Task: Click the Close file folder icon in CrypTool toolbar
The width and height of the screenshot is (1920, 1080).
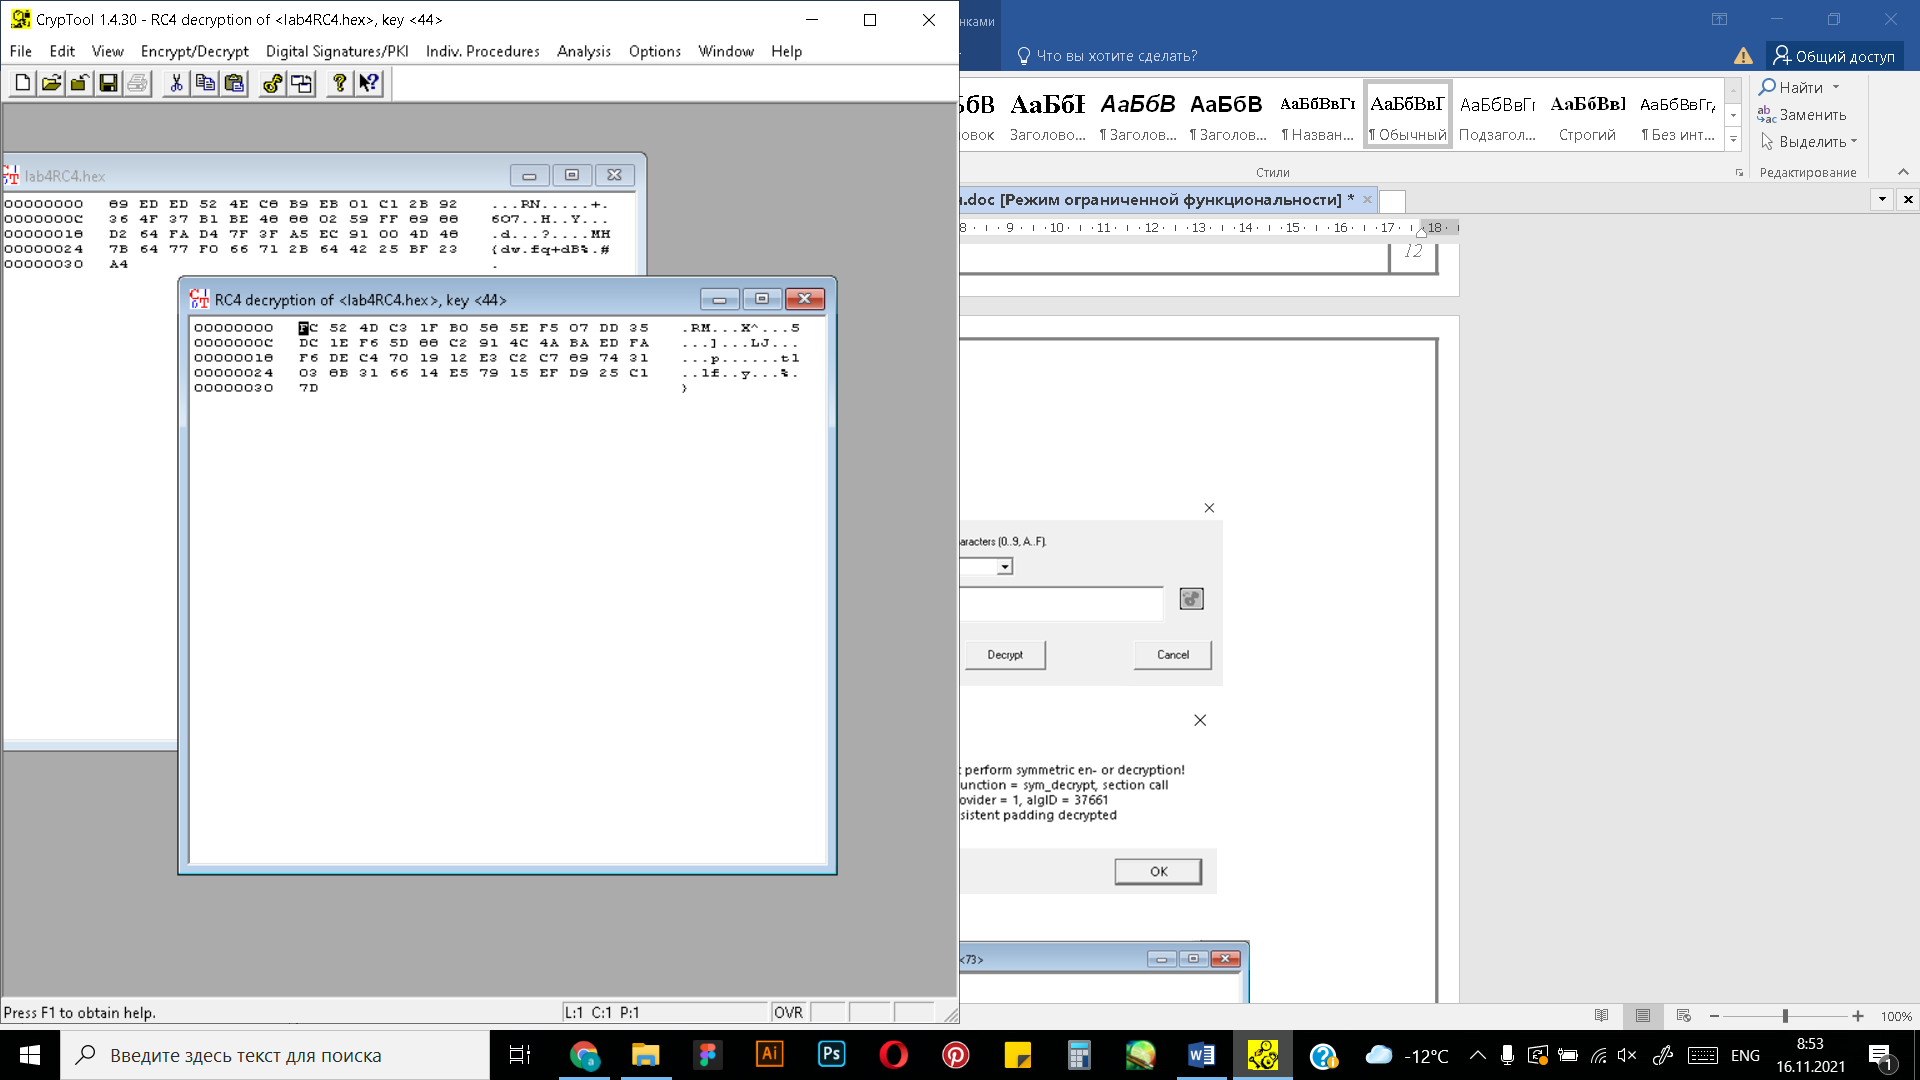Action: (79, 83)
